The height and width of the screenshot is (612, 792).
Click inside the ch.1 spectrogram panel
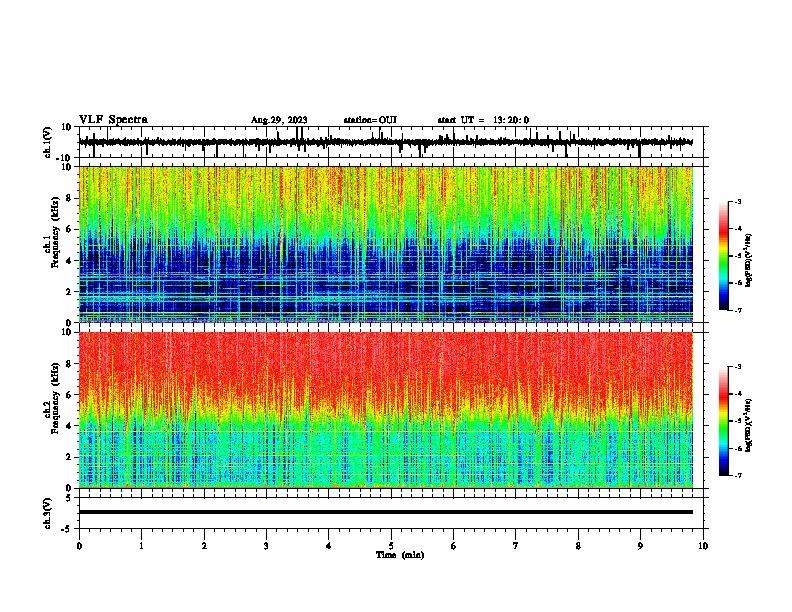tap(385, 244)
